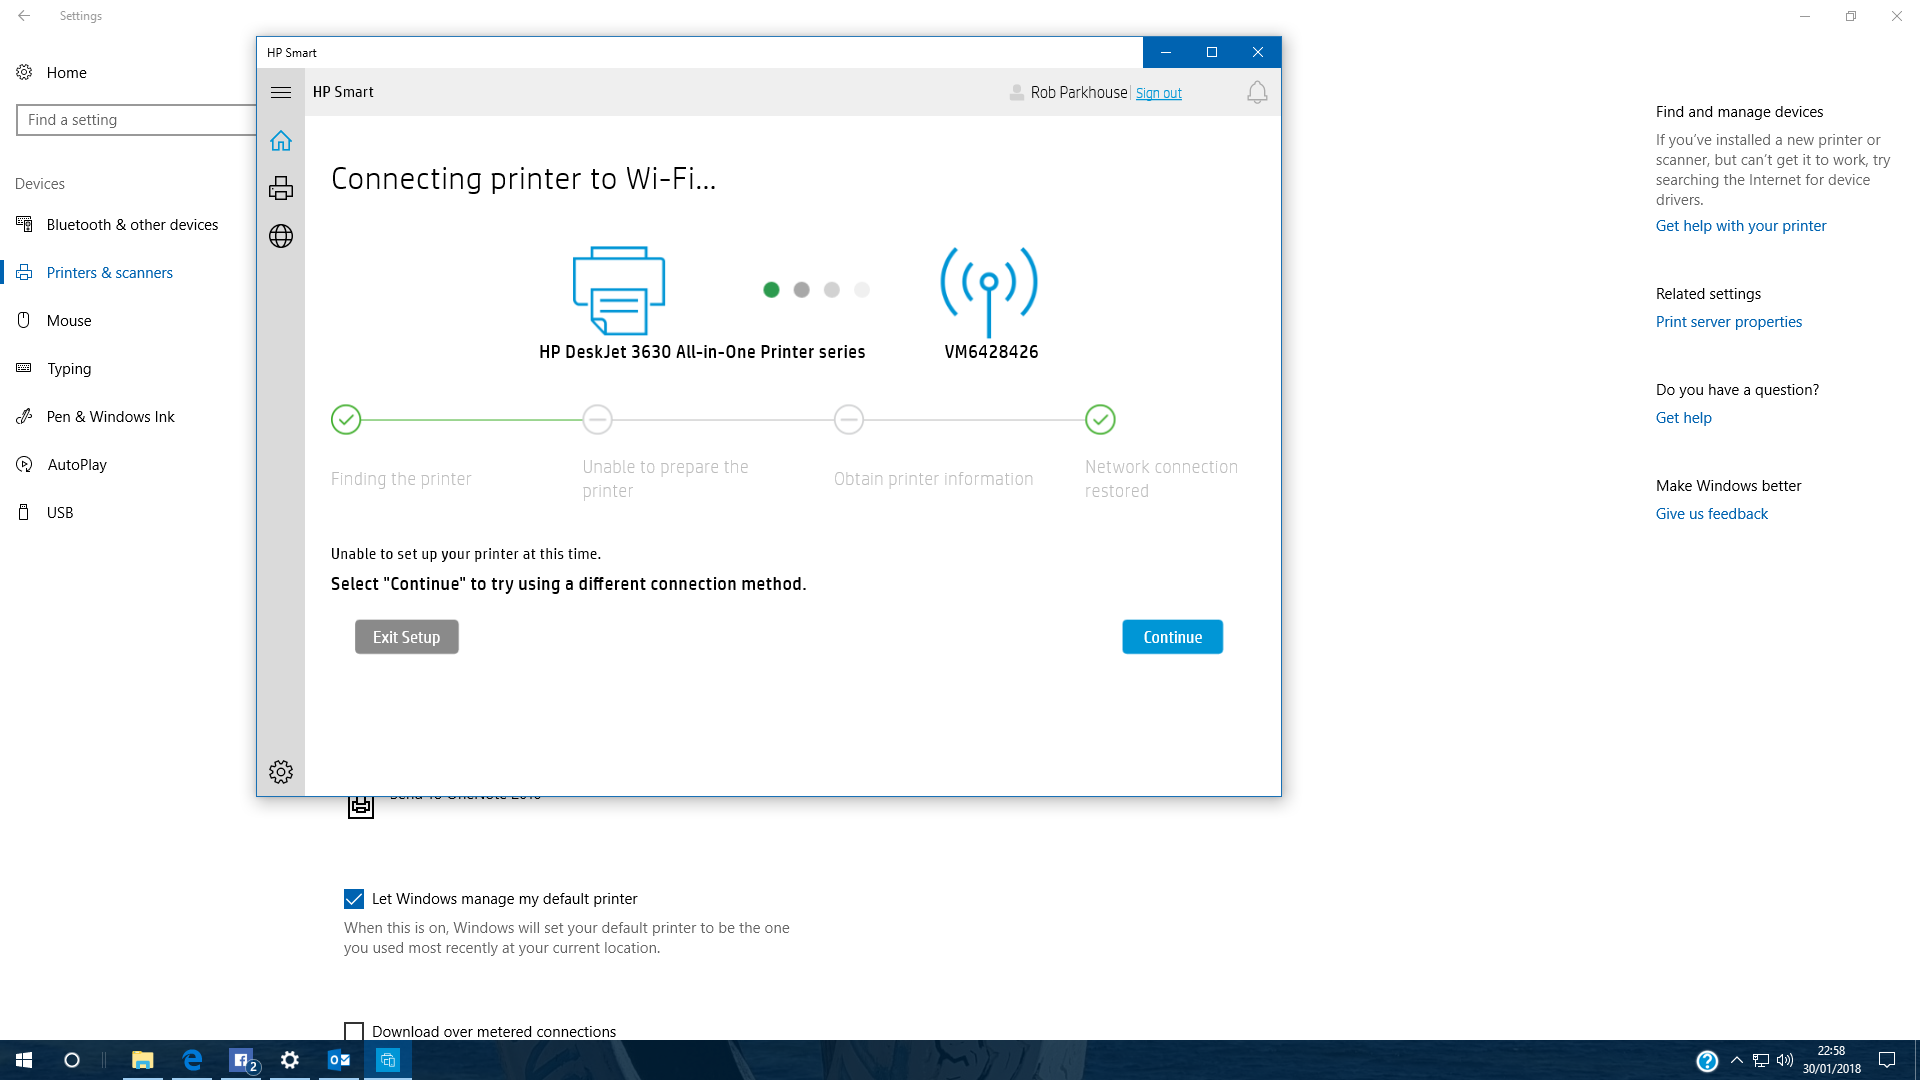Click the HP DeskJet printer illustration
1920x1080 pixels.
[x=618, y=290]
